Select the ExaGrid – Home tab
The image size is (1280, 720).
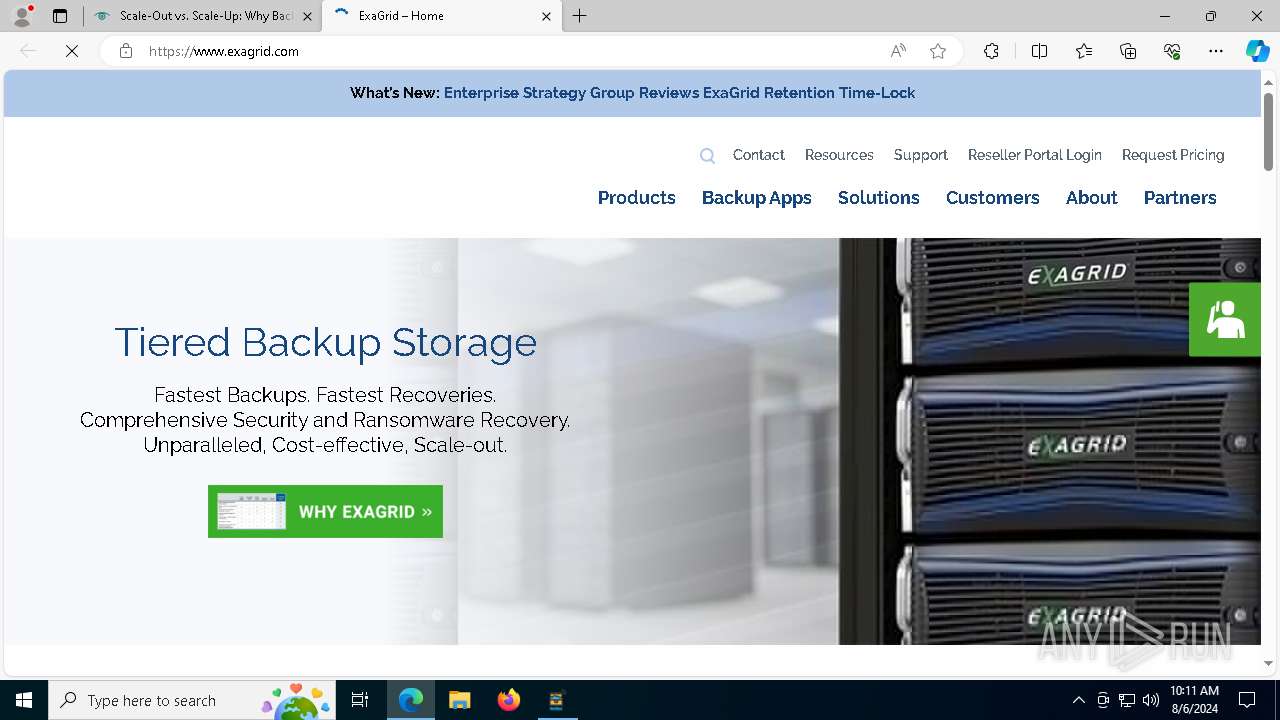[440, 16]
